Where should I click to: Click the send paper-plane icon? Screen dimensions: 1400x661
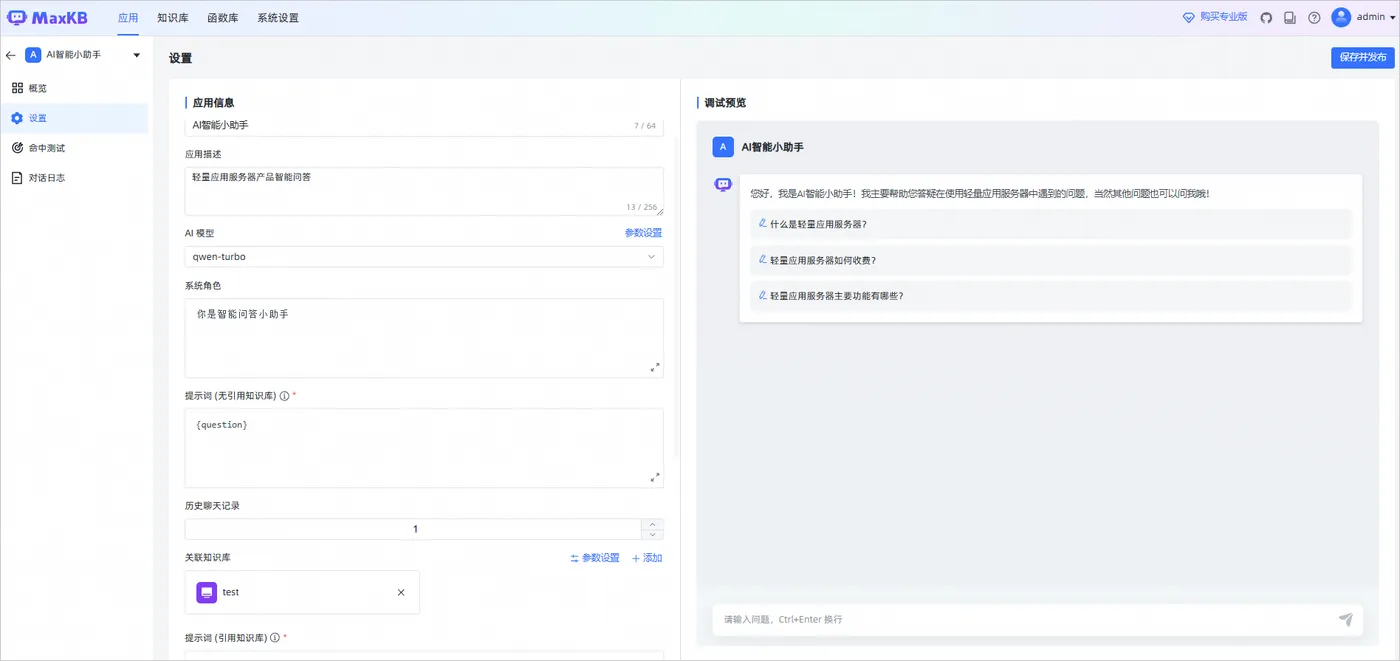[1346, 619]
